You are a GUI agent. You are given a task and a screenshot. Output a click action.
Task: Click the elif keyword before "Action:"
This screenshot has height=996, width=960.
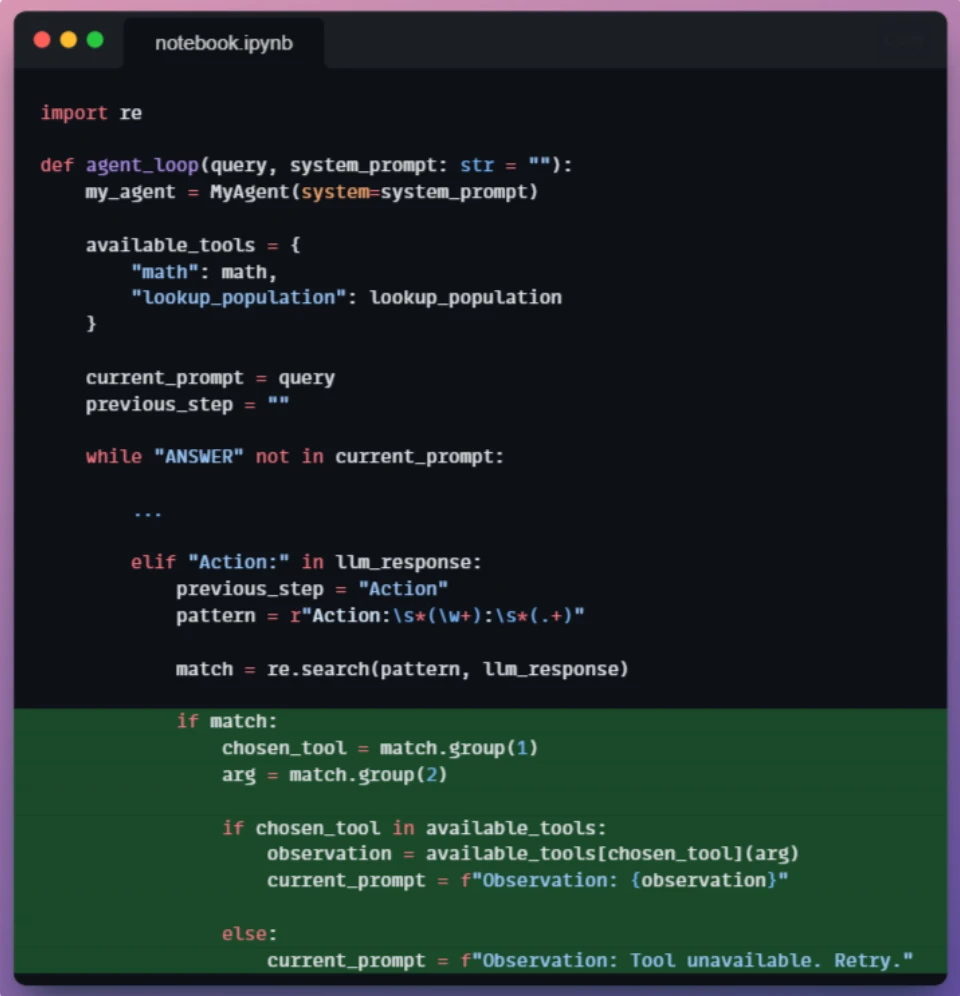tap(153, 562)
